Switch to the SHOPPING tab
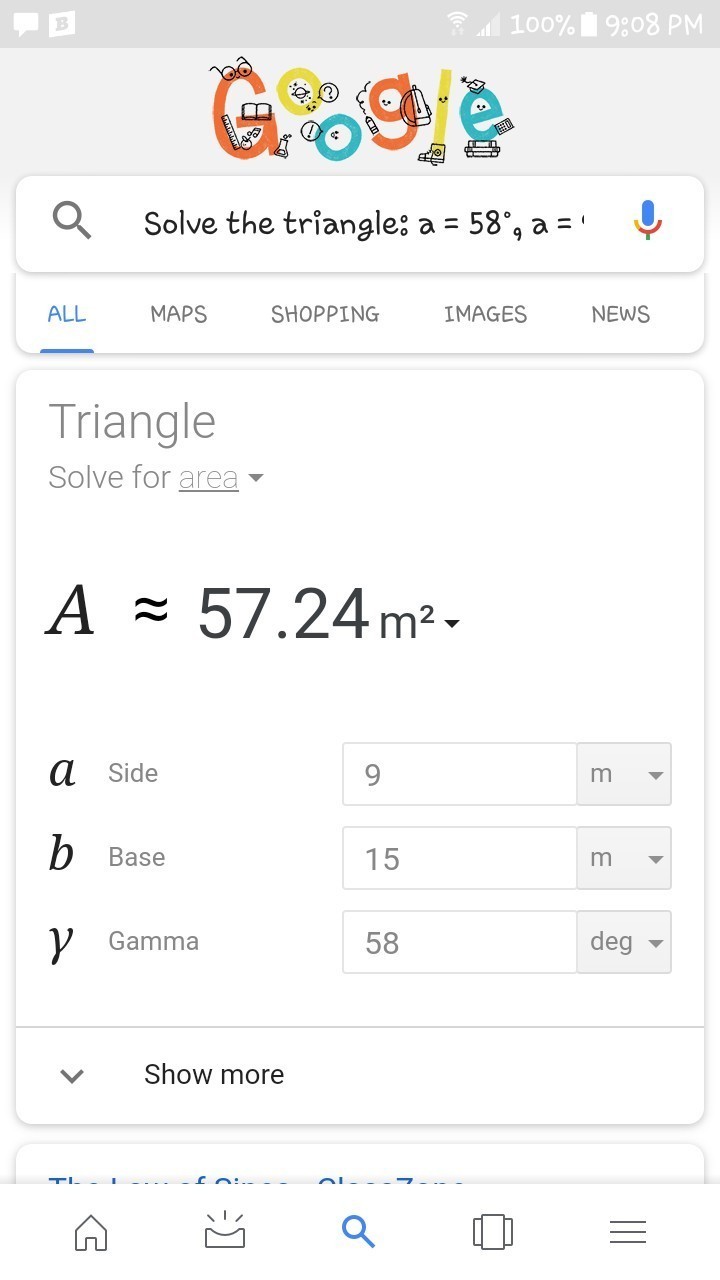 point(325,314)
